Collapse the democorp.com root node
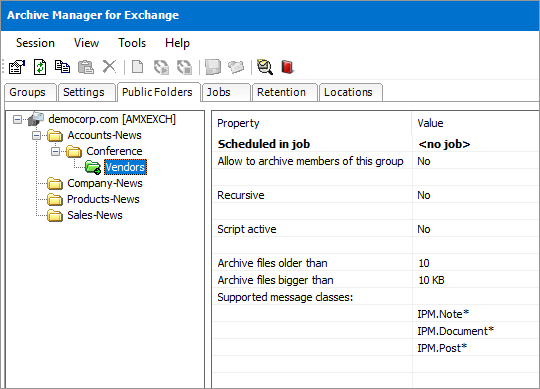The width and height of the screenshot is (540, 389). tap(17, 119)
